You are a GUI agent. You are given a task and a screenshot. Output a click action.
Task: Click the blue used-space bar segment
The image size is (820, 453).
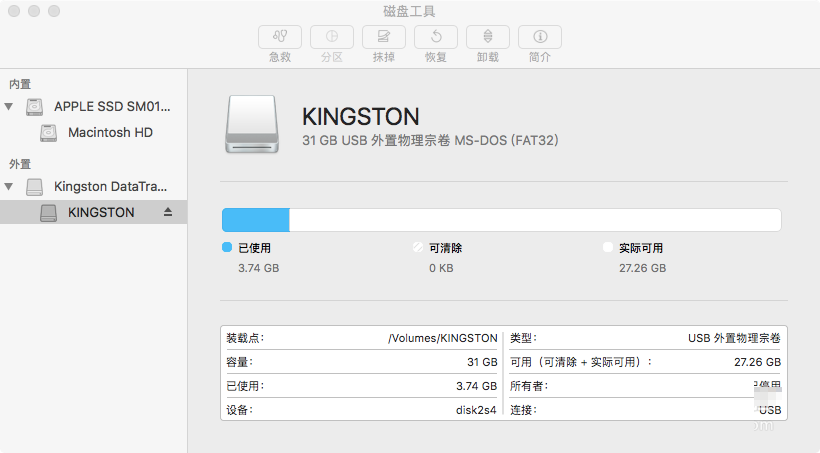point(256,220)
